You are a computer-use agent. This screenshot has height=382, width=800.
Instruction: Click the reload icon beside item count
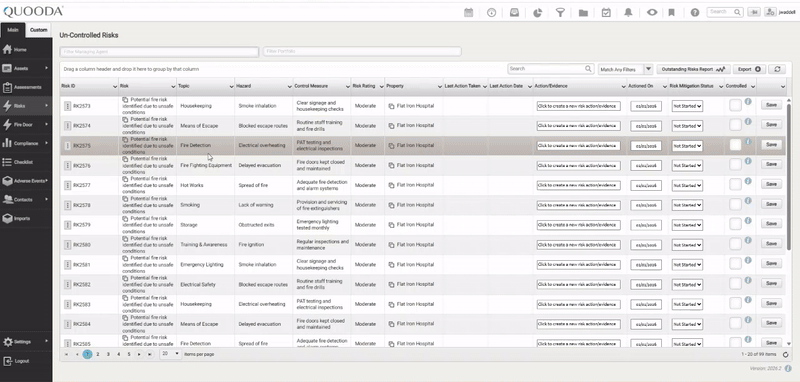tap(786, 354)
